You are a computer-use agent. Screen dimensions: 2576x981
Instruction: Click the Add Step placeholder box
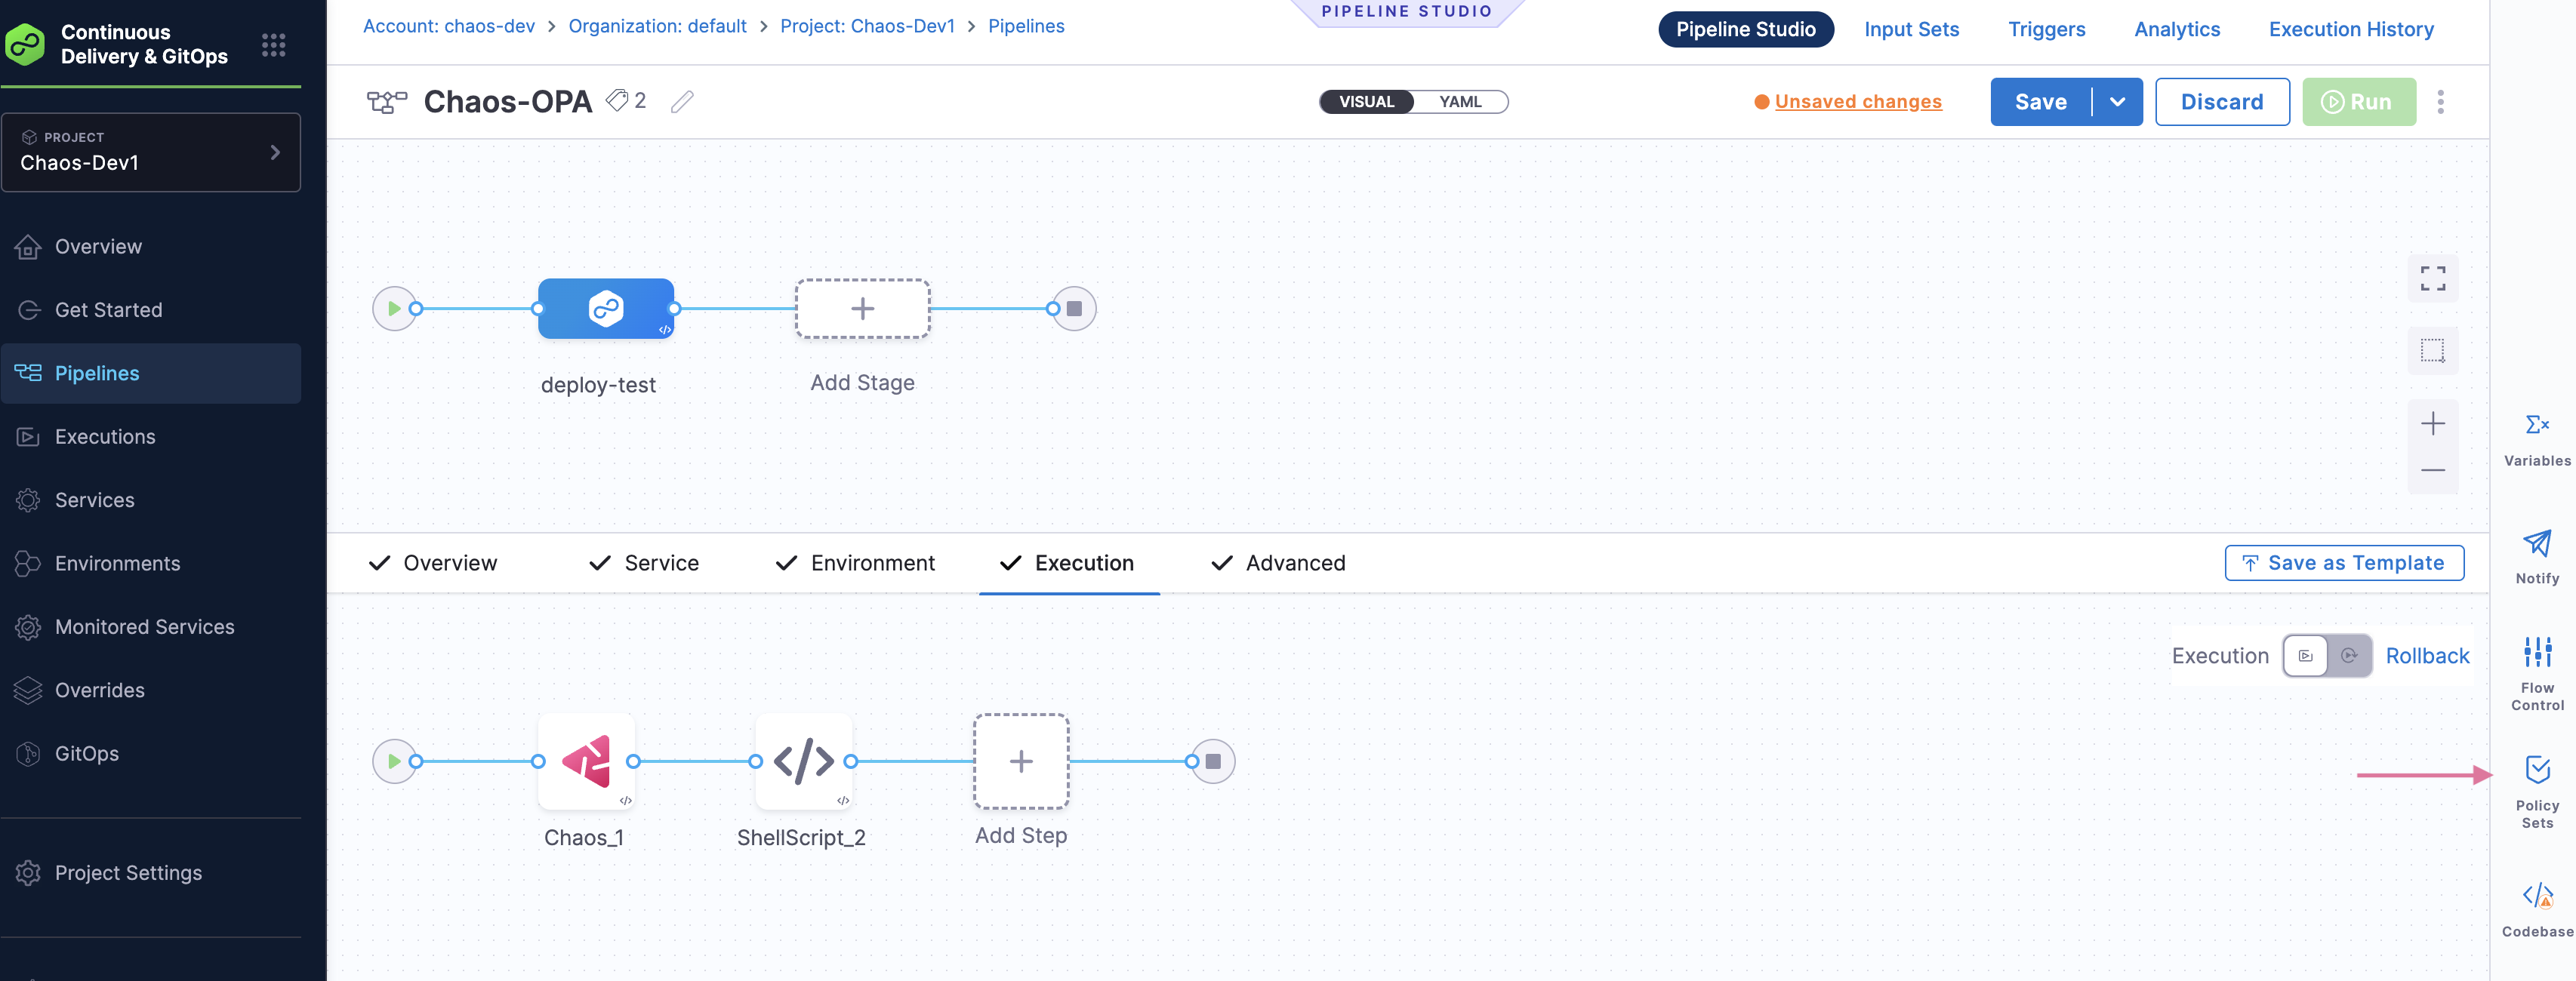1020,762
